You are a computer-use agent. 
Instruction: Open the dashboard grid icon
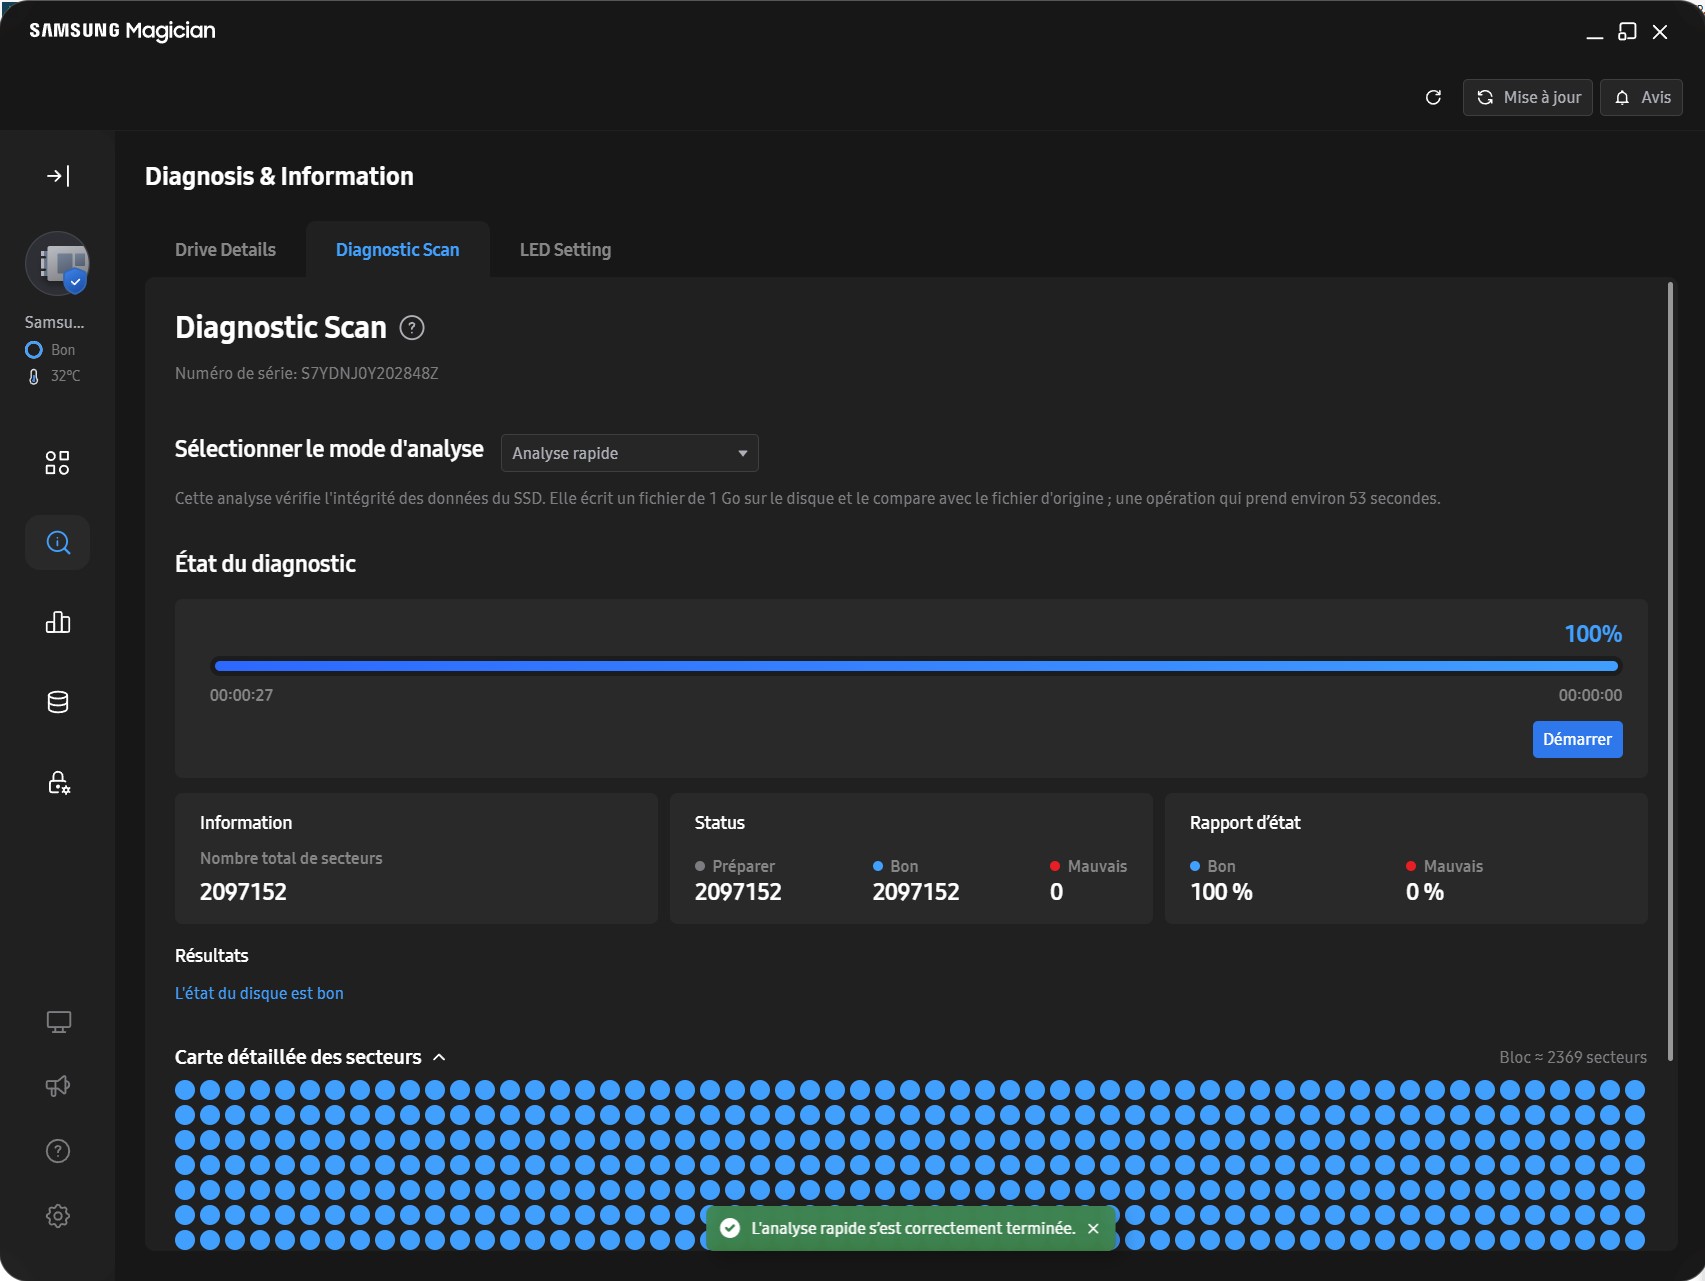58,462
